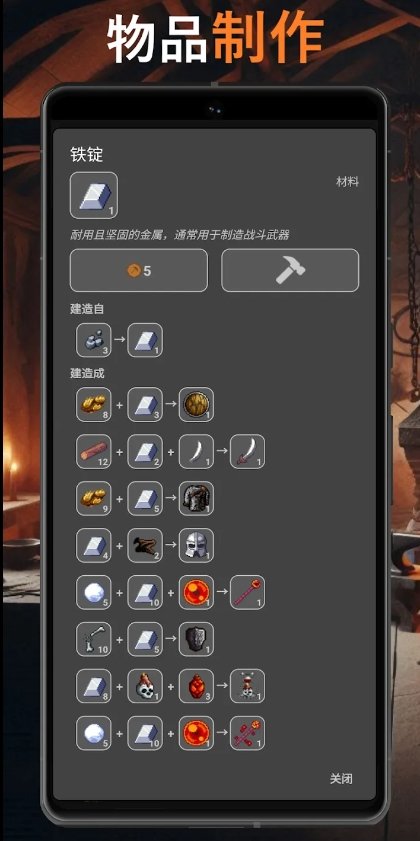Tap the fire orb in the last recipe row

point(196,733)
